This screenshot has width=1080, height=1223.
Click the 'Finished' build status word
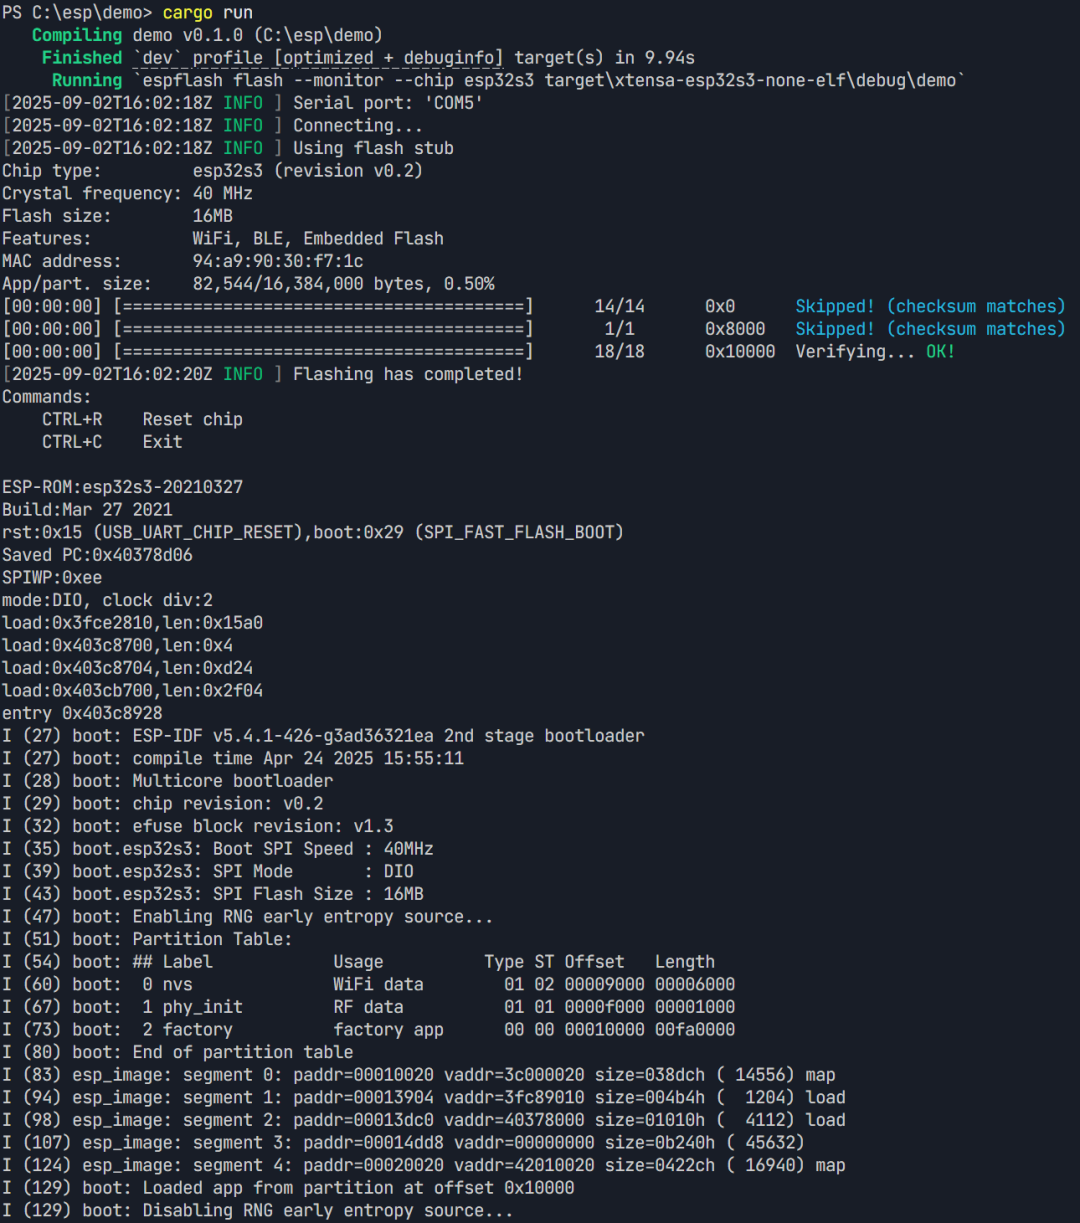pyautogui.click(x=82, y=58)
